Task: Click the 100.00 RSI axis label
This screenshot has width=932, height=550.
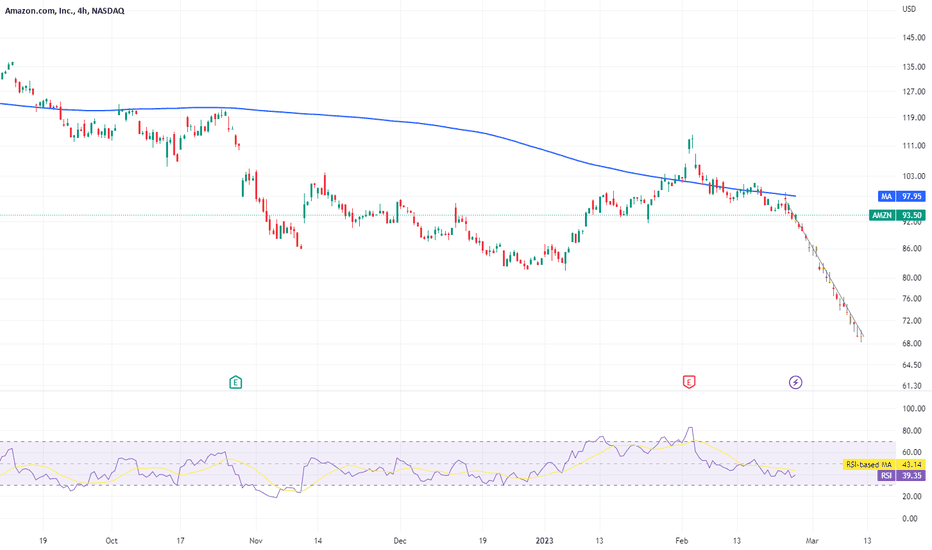Action: 914,408
